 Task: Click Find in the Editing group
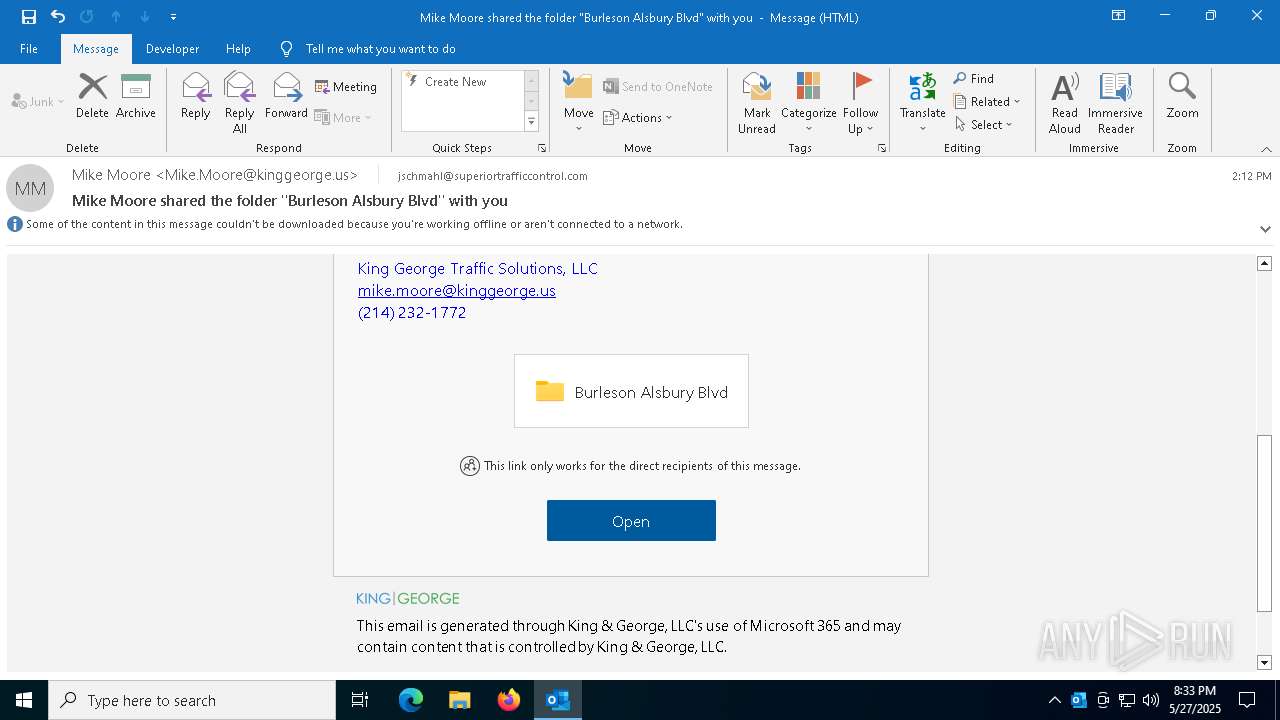974,79
